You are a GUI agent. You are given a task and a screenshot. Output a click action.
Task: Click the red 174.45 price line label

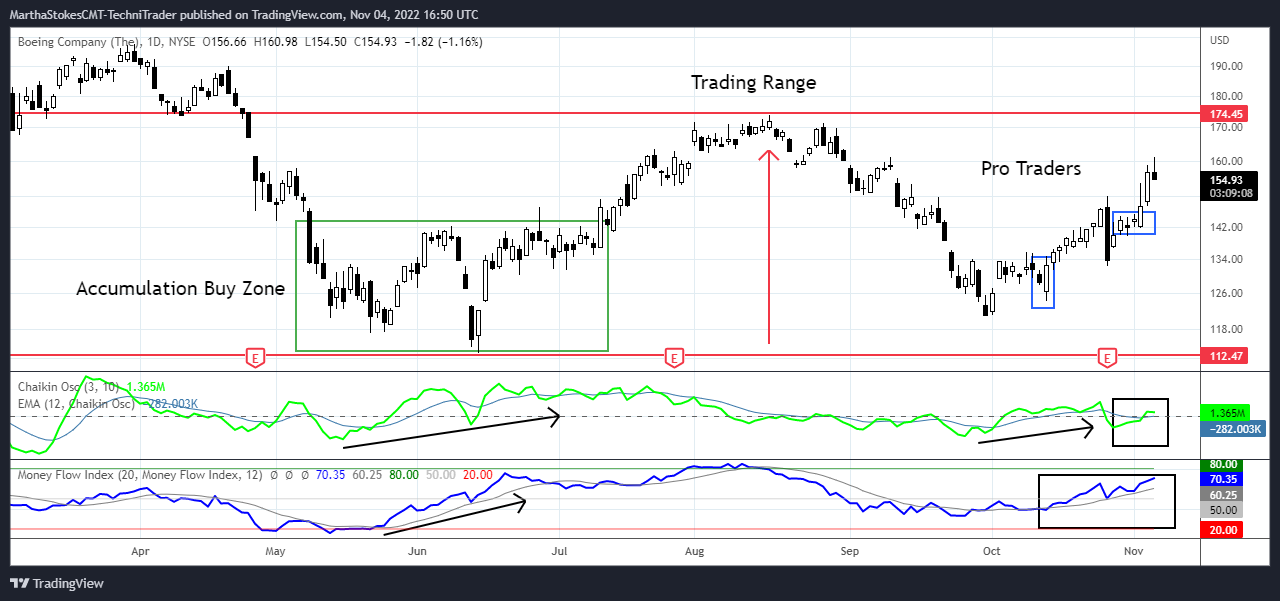1226,114
